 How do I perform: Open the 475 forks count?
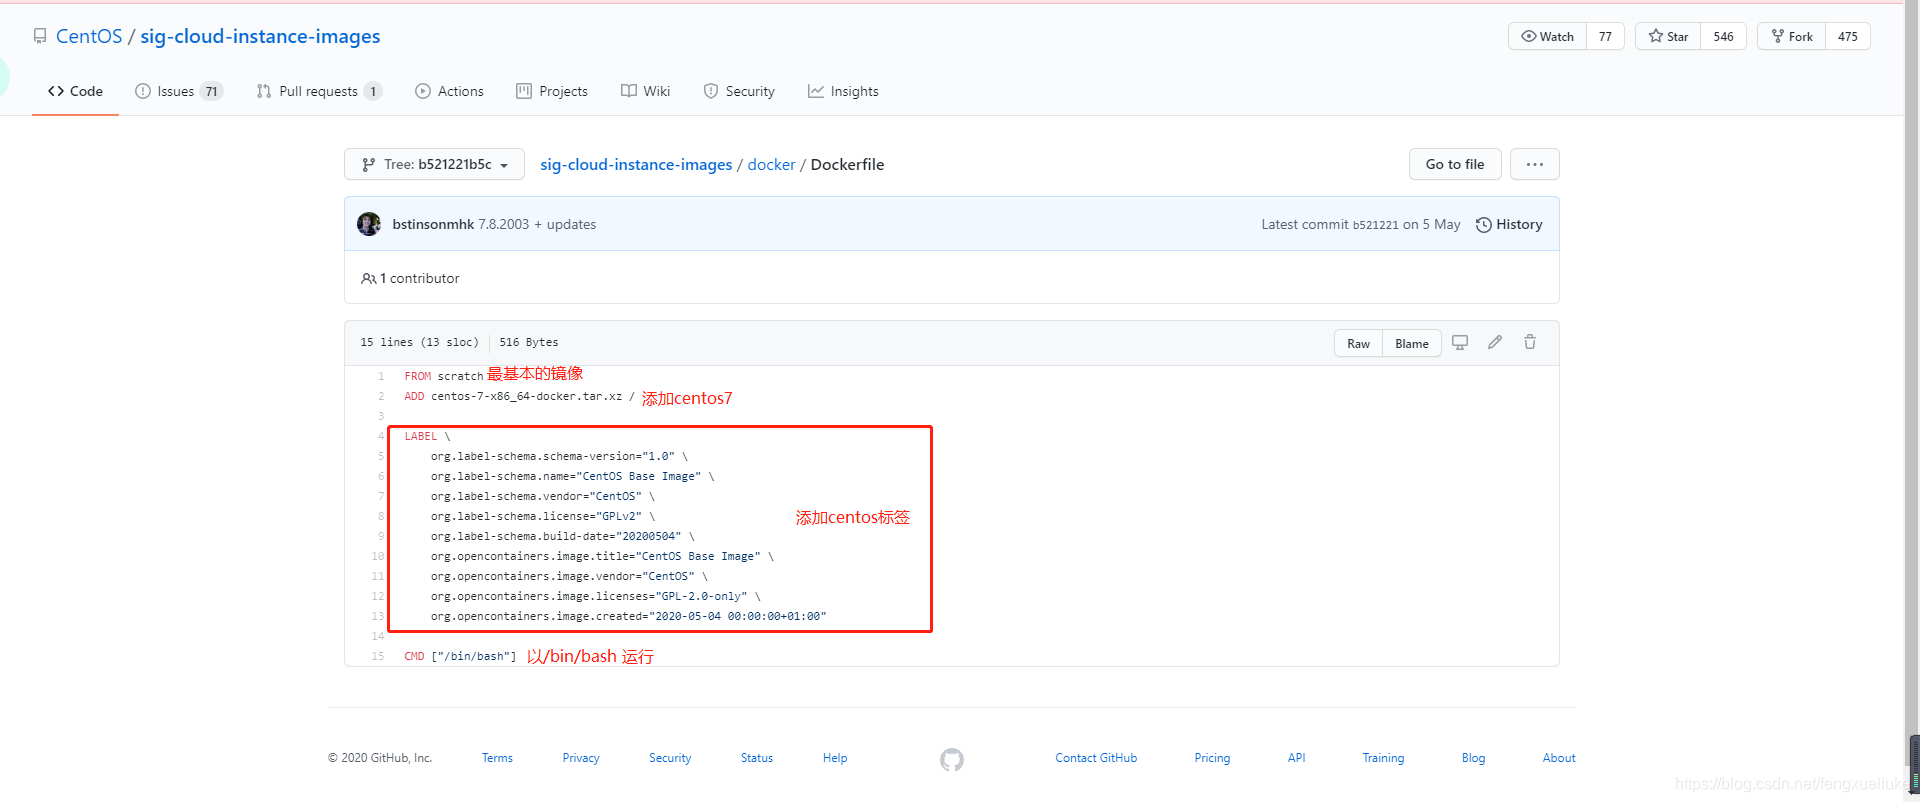tap(1848, 36)
